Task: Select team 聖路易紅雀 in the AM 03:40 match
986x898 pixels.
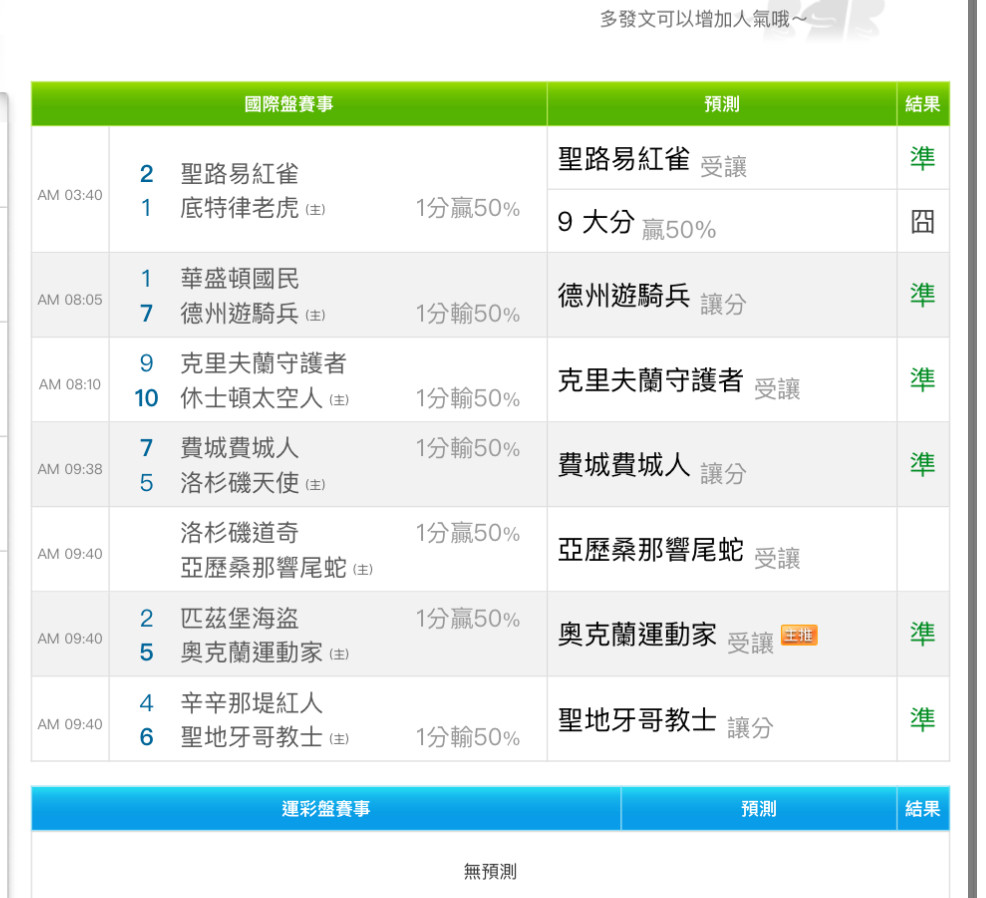Action: tap(240, 174)
